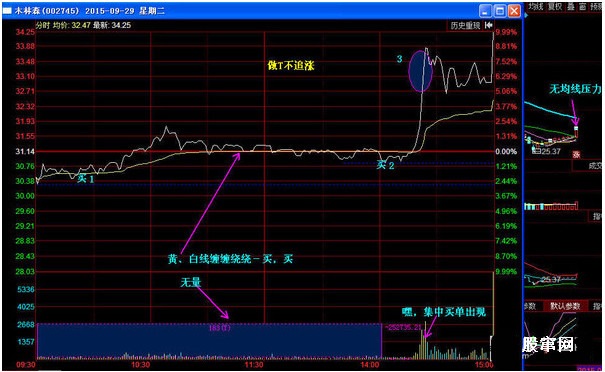Viewport: 605px width, 372px height.
Task: Maximize the 木林森 intraday chart window
Action: coord(500,11)
